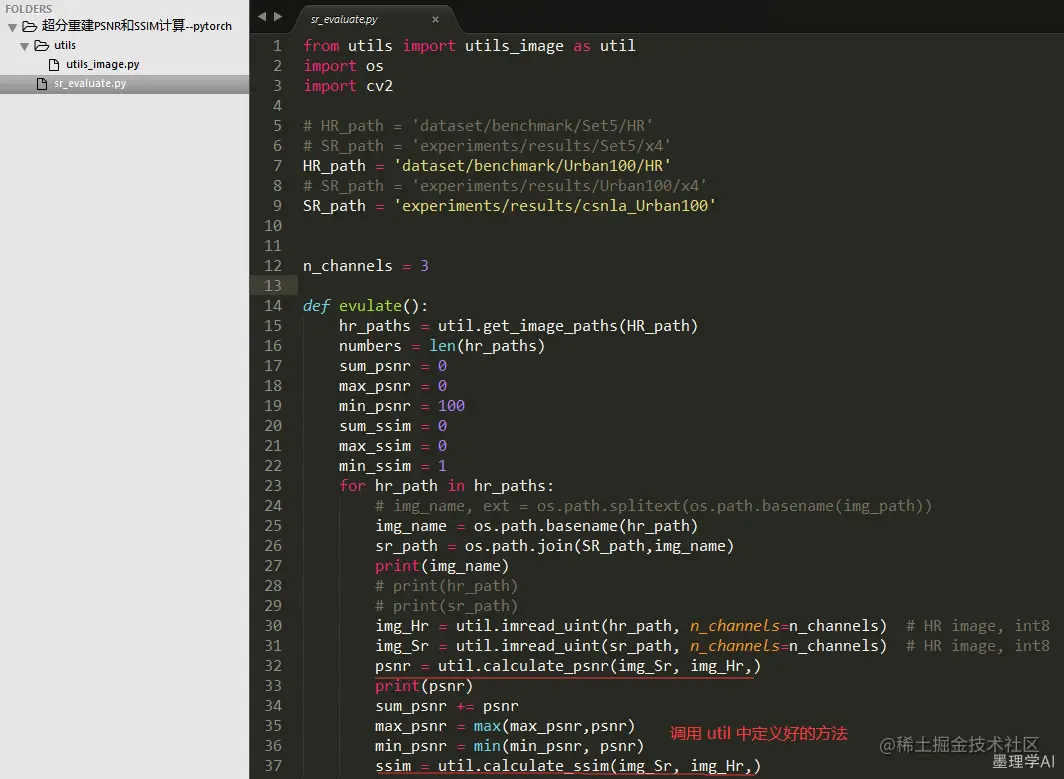Click 'sum_ssim' on line 20
The image size is (1064, 779).
point(375,425)
